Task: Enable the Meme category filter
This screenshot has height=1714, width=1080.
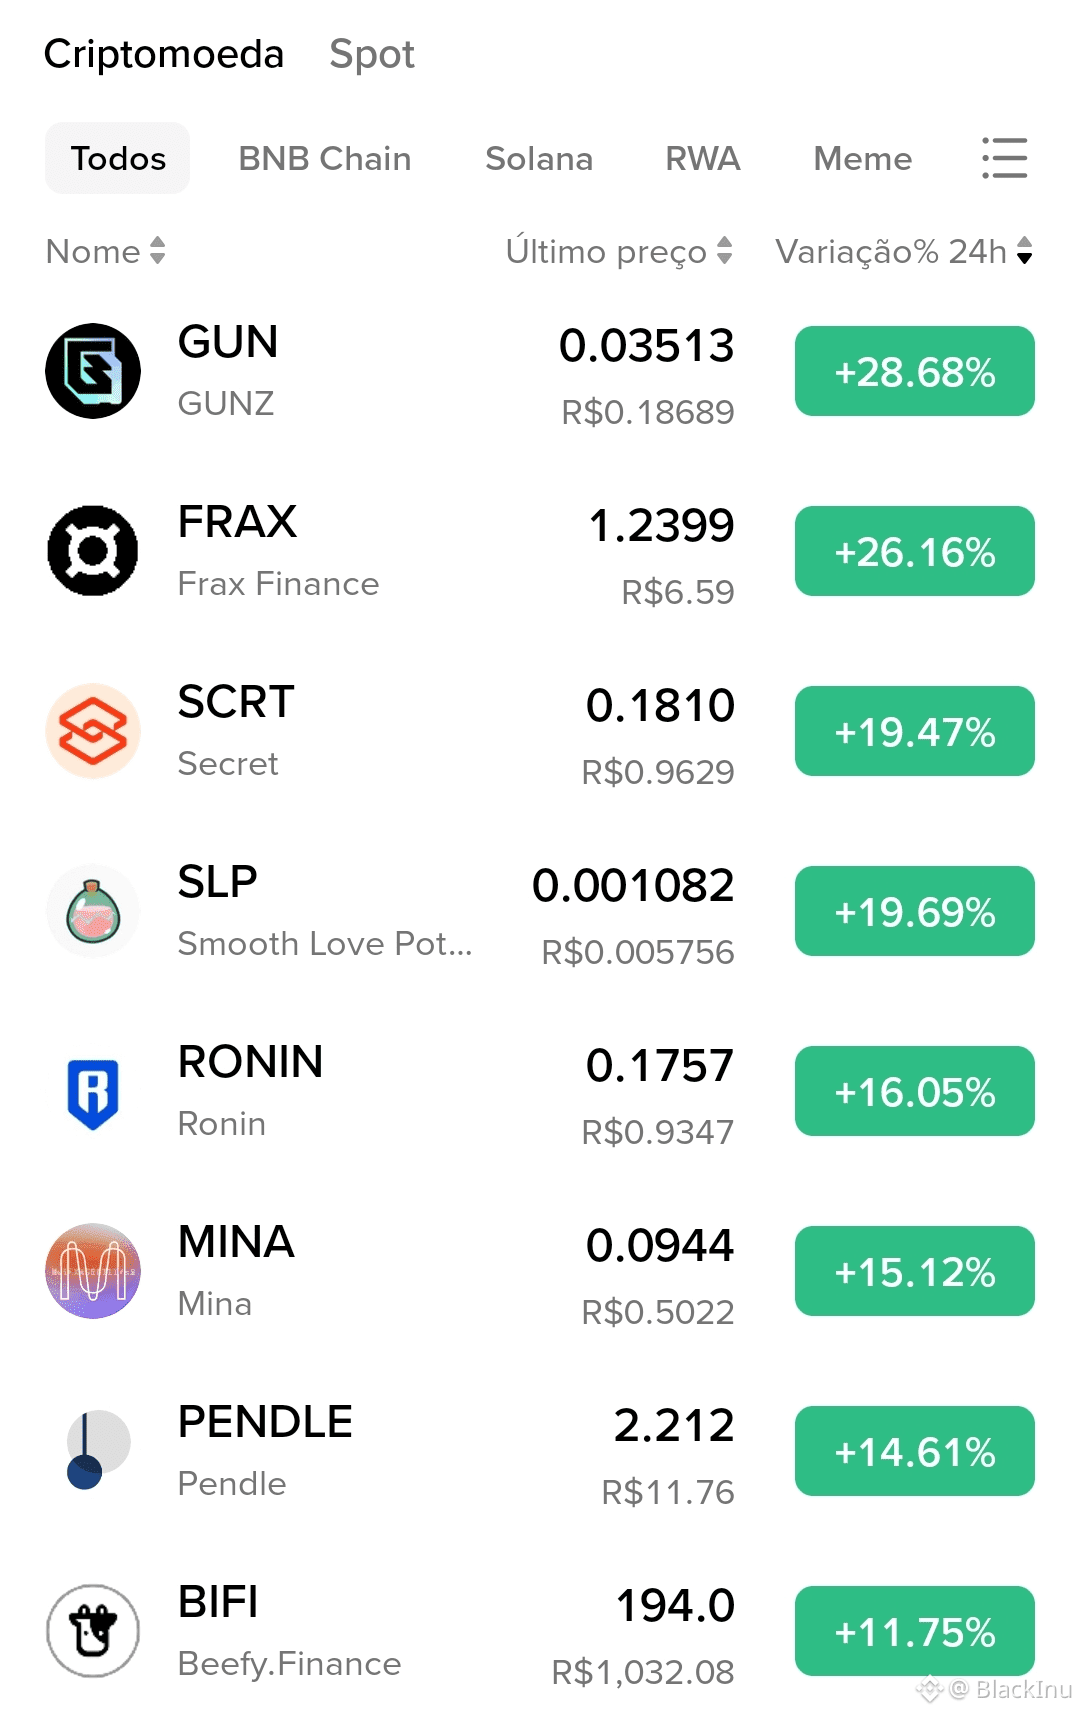Action: (x=863, y=158)
